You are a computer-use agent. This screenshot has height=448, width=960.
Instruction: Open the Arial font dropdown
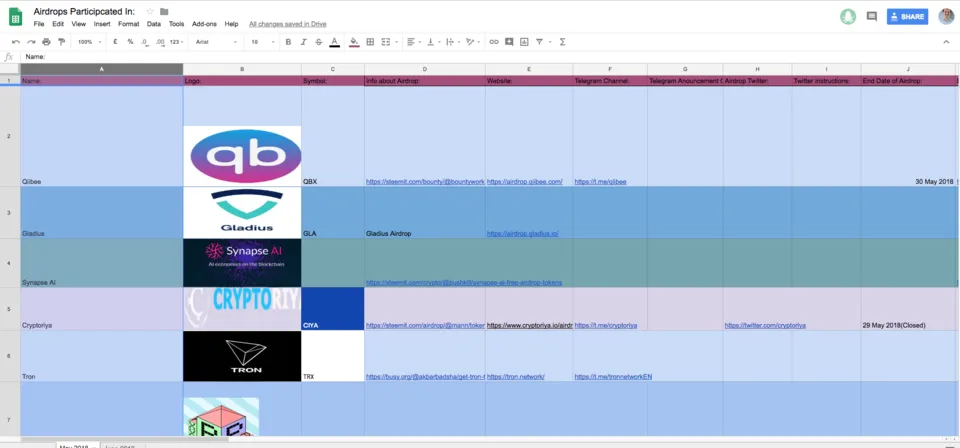(x=216, y=42)
